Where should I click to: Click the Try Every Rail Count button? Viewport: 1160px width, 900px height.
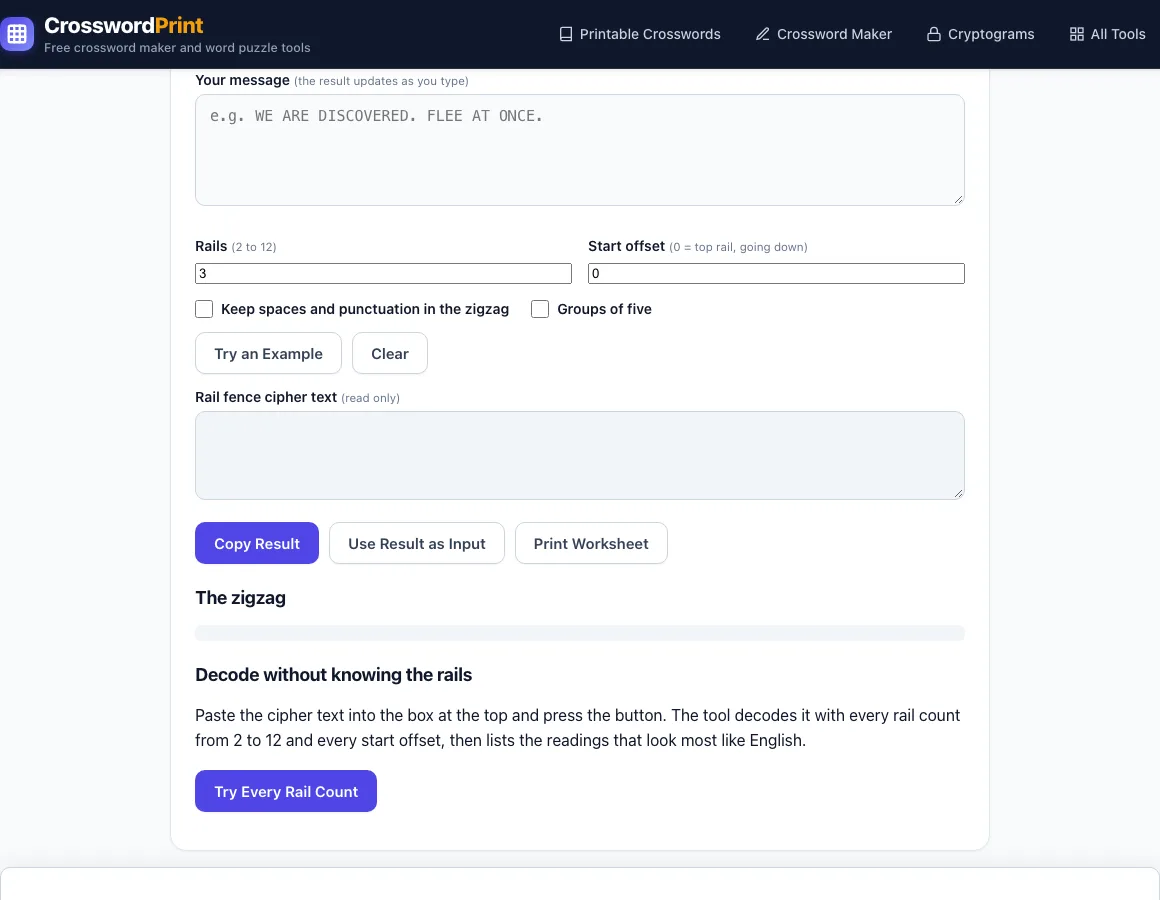[286, 791]
